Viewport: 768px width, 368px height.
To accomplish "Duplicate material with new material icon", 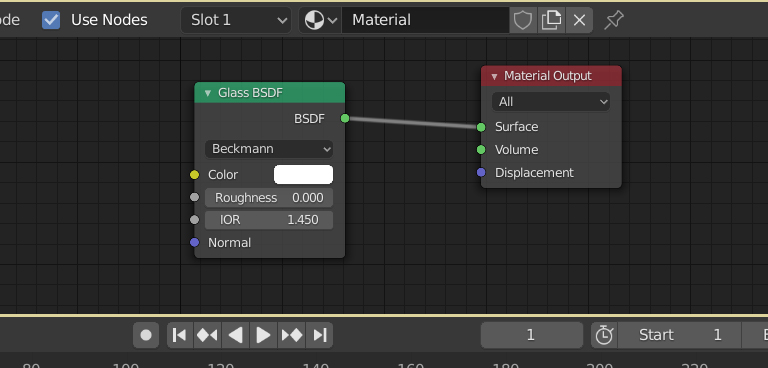I will click(x=551, y=20).
